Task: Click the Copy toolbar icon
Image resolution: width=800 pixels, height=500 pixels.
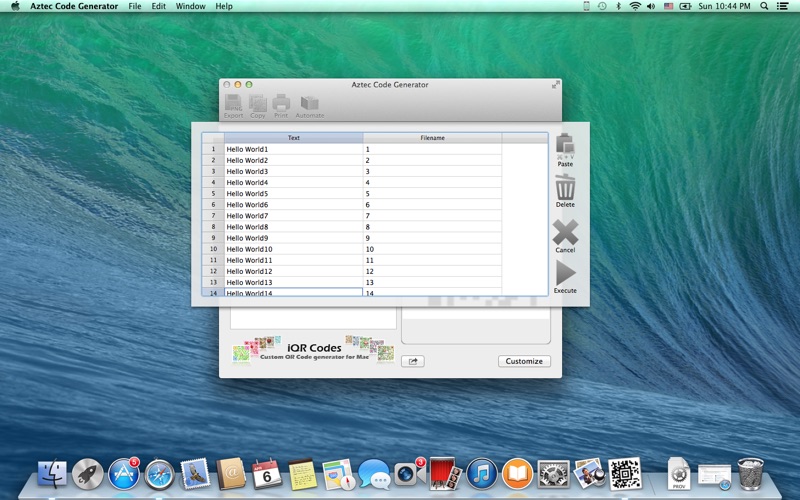Action: click(258, 104)
